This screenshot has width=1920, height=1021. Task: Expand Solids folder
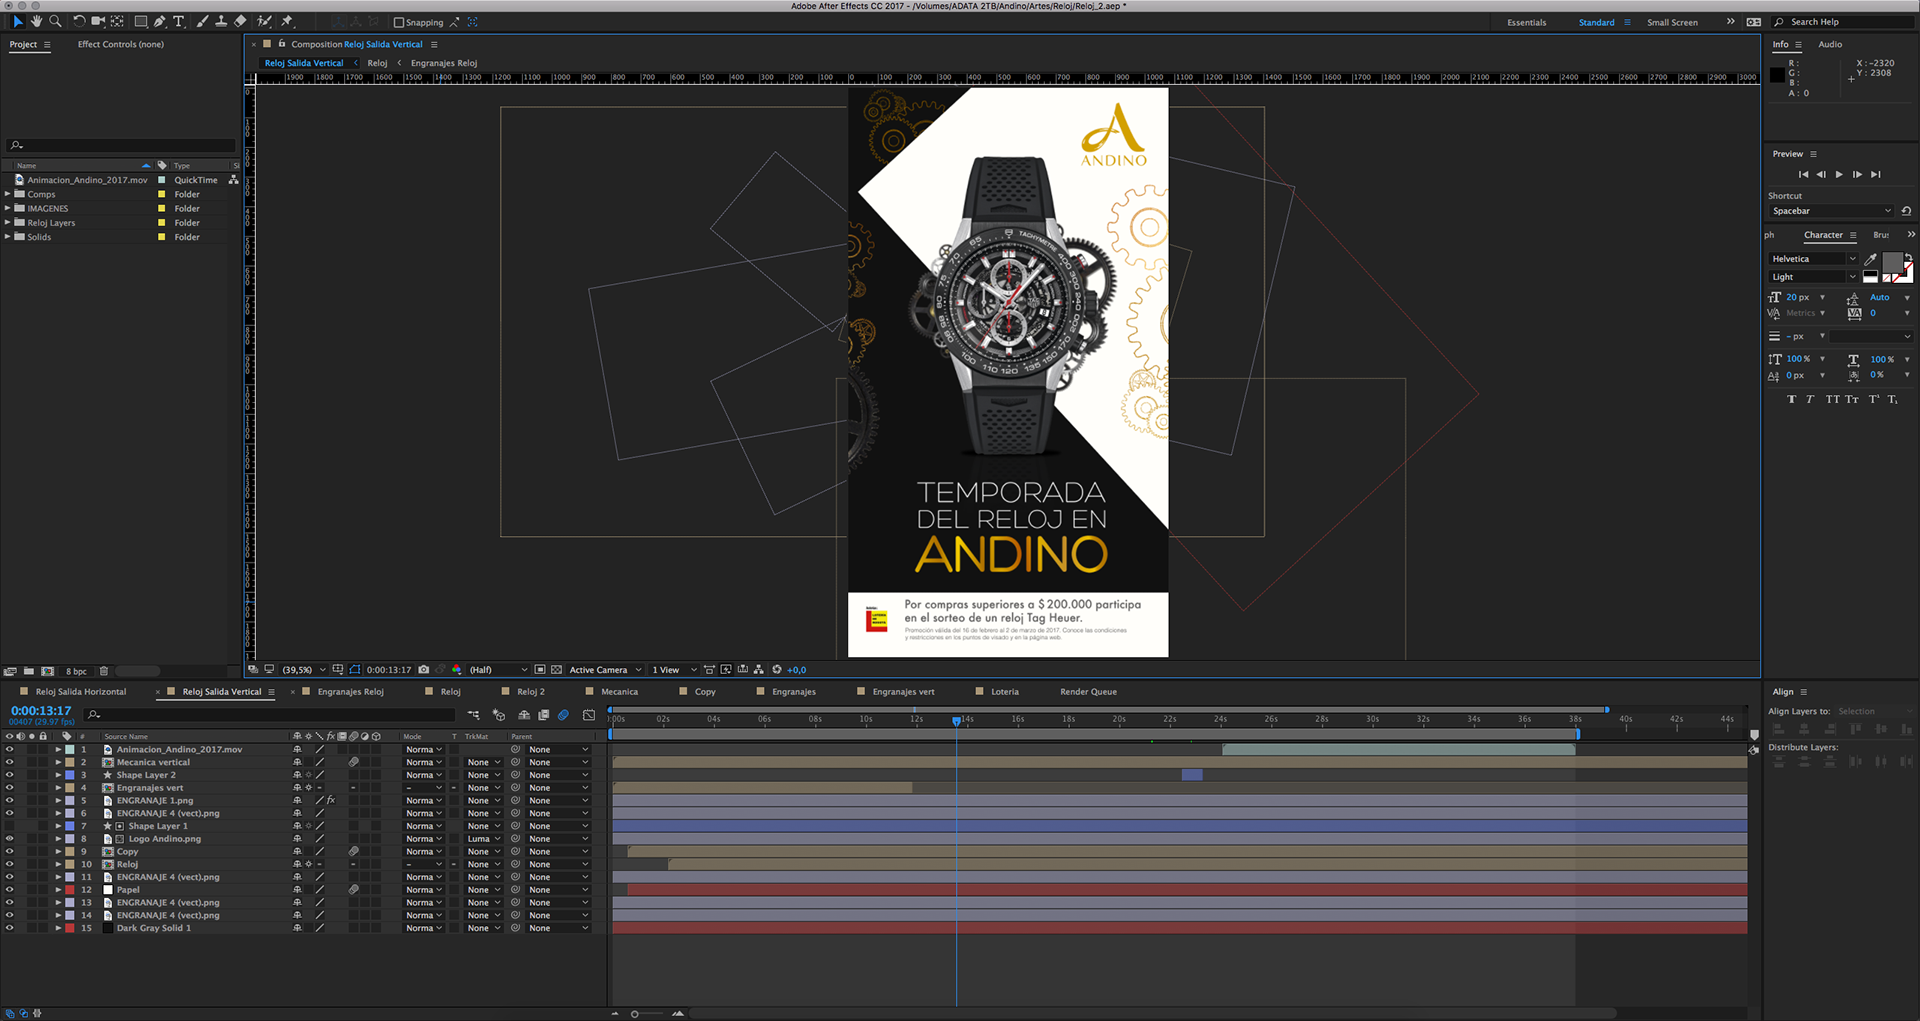point(8,236)
